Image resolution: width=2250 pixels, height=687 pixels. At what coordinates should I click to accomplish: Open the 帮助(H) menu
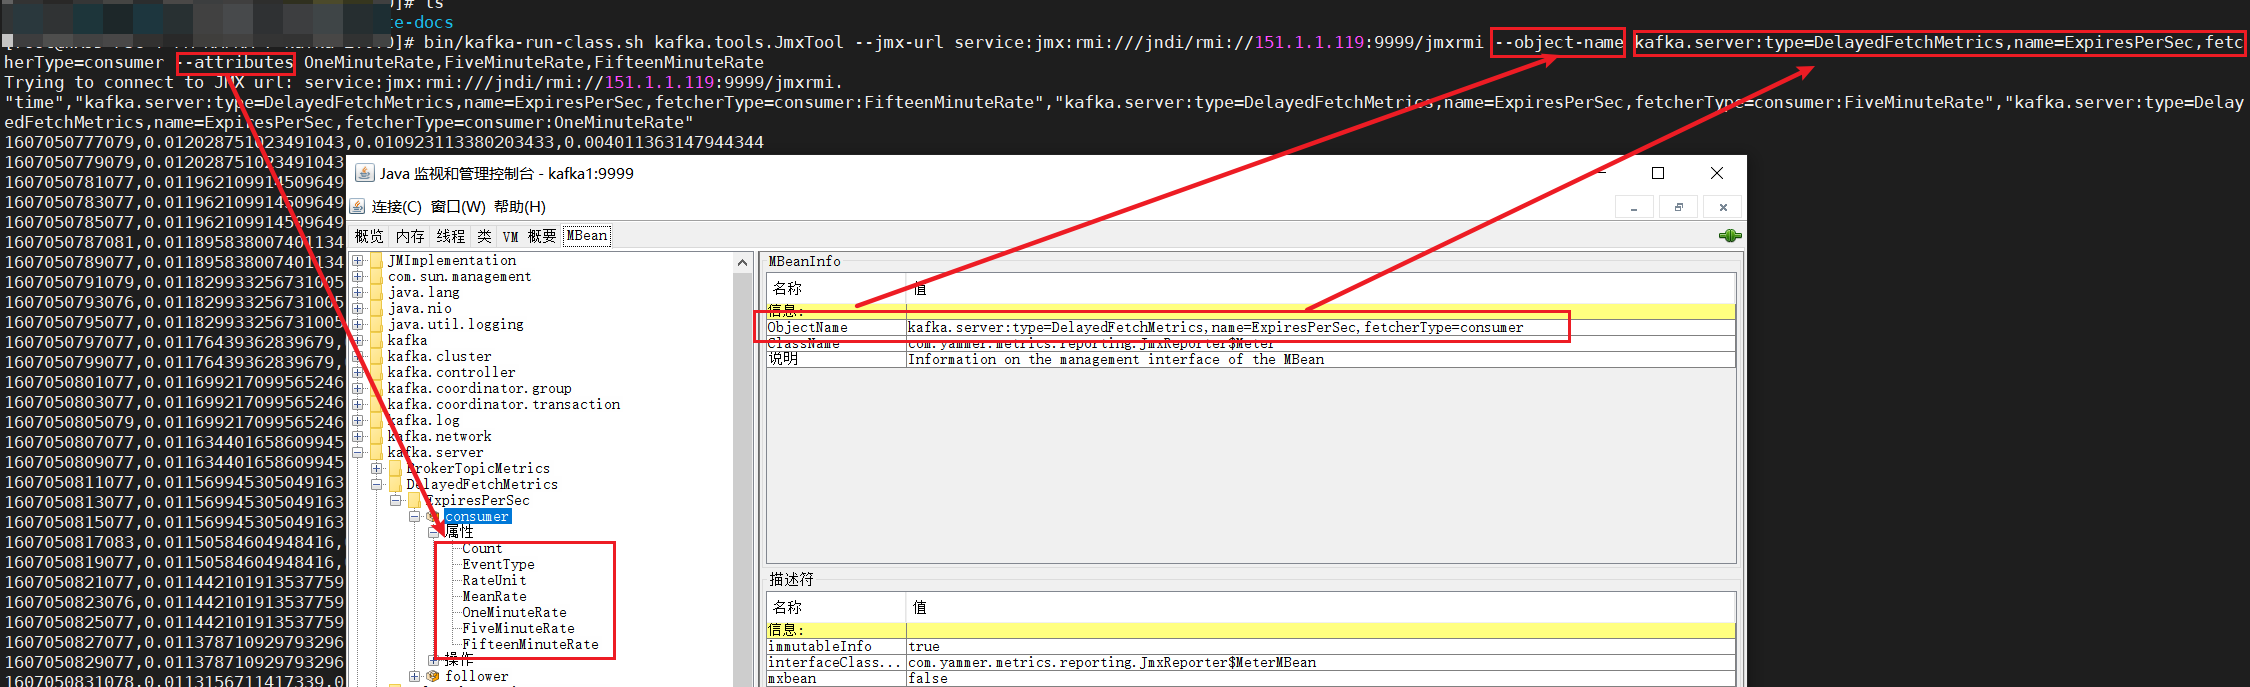(520, 207)
